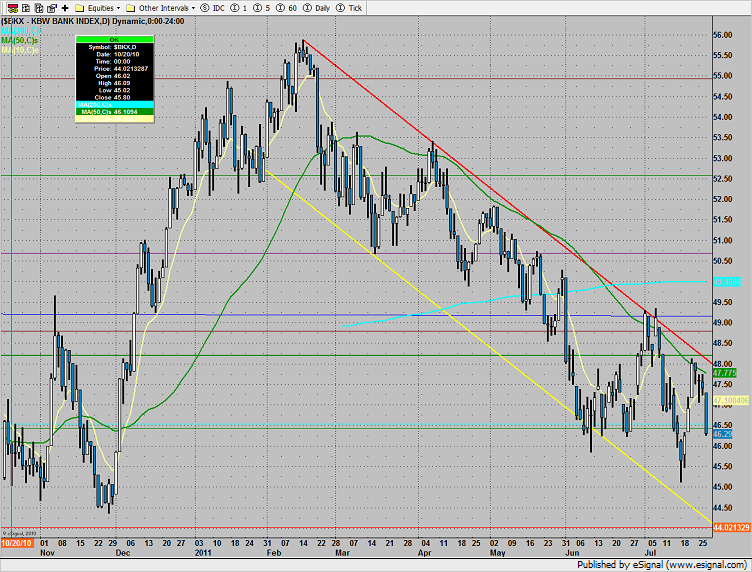Click the cyan 49.9886 price axis label
The width and height of the screenshot is (752, 572).
(x=727, y=282)
